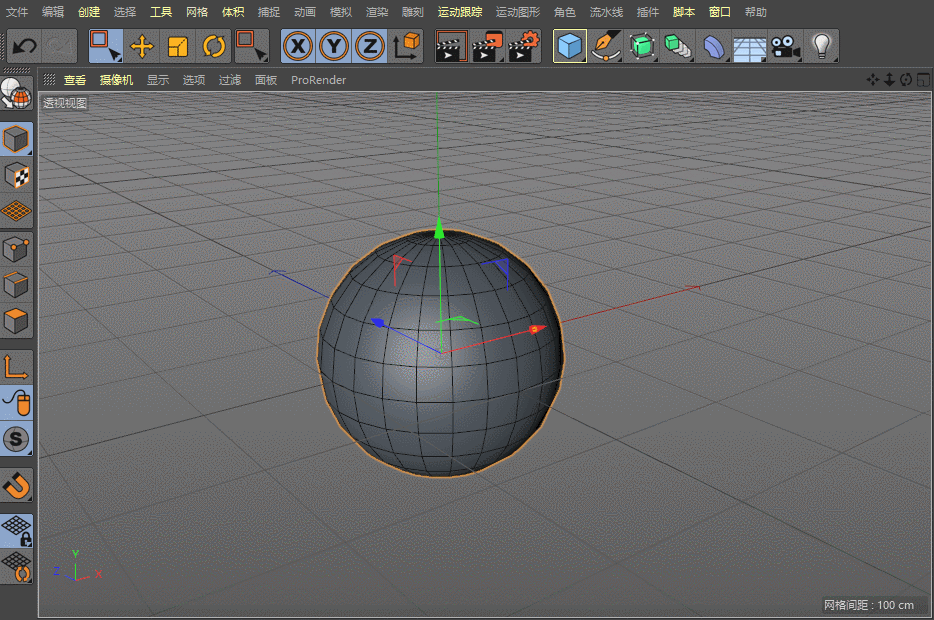
Task: Open viewport 查看 menu
Action: click(75, 80)
